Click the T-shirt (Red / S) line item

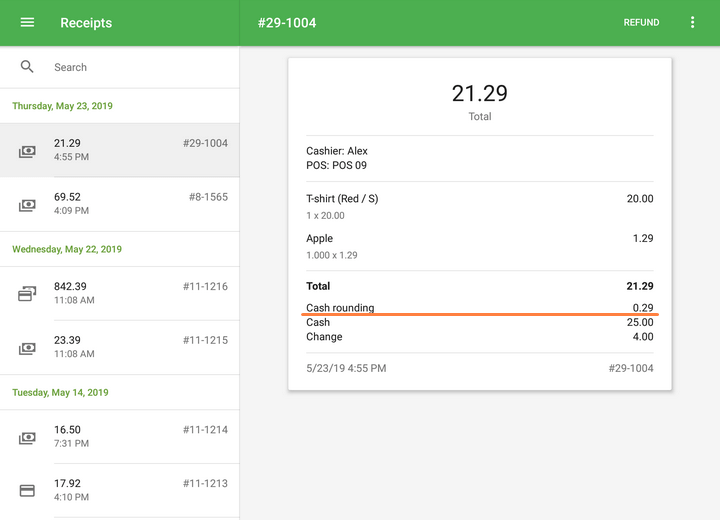pyautogui.click(x=342, y=199)
